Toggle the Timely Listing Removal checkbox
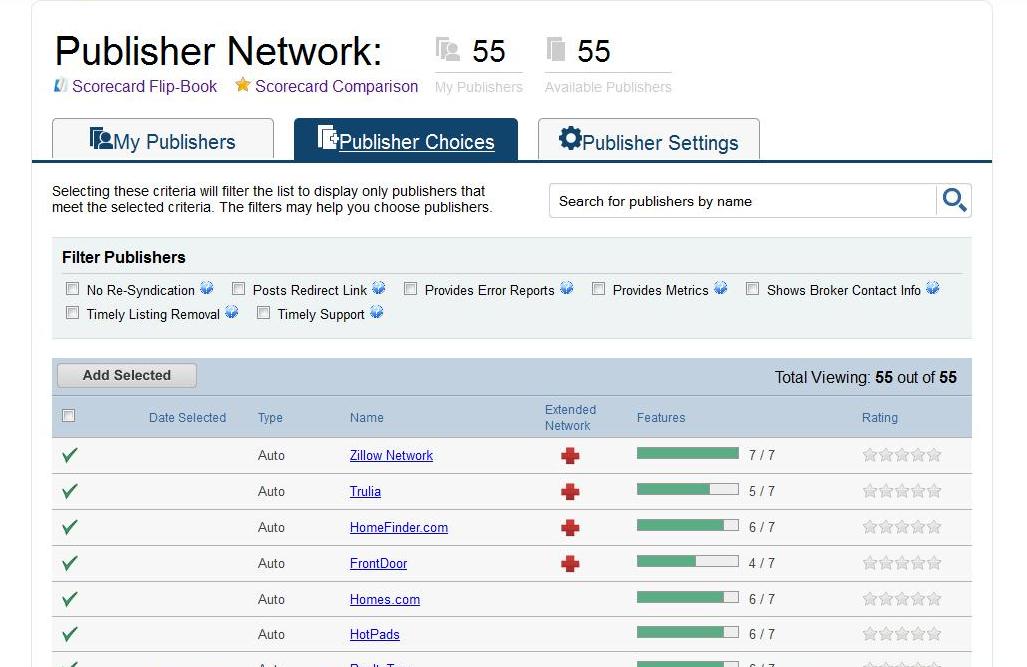 tap(73, 313)
